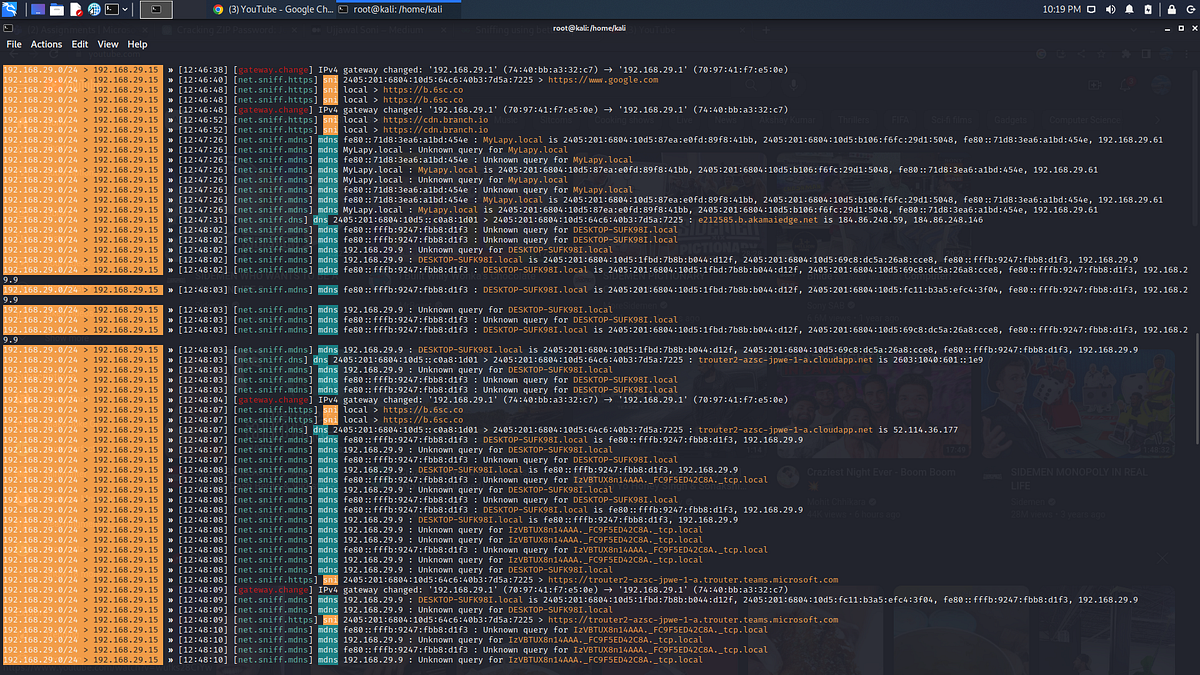Open the web browser globe icon
Viewport: 1200px width, 675px height.
(x=93, y=9)
